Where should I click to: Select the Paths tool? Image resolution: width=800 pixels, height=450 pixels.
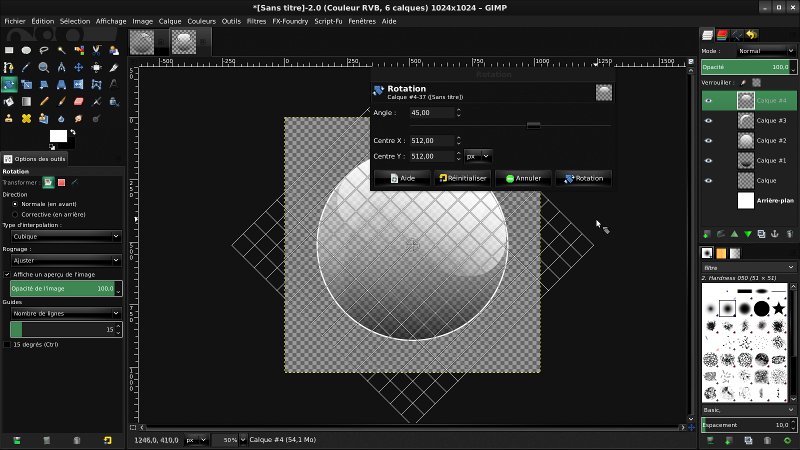click(x=9, y=67)
